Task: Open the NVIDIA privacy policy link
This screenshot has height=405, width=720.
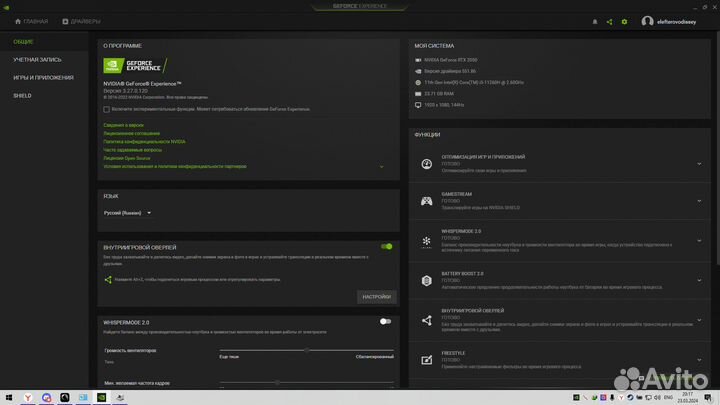Action: pos(143,142)
